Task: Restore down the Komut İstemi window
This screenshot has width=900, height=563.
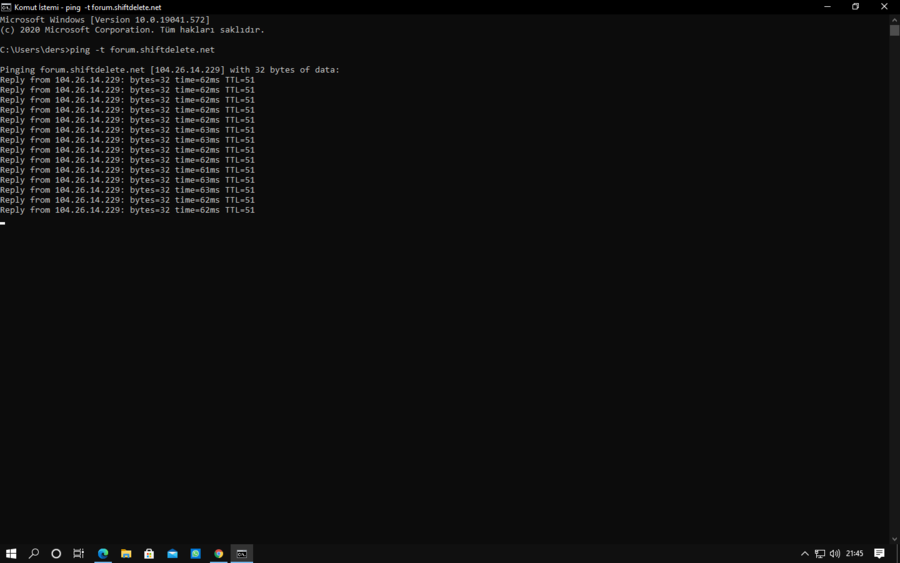Action: [855, 7]
